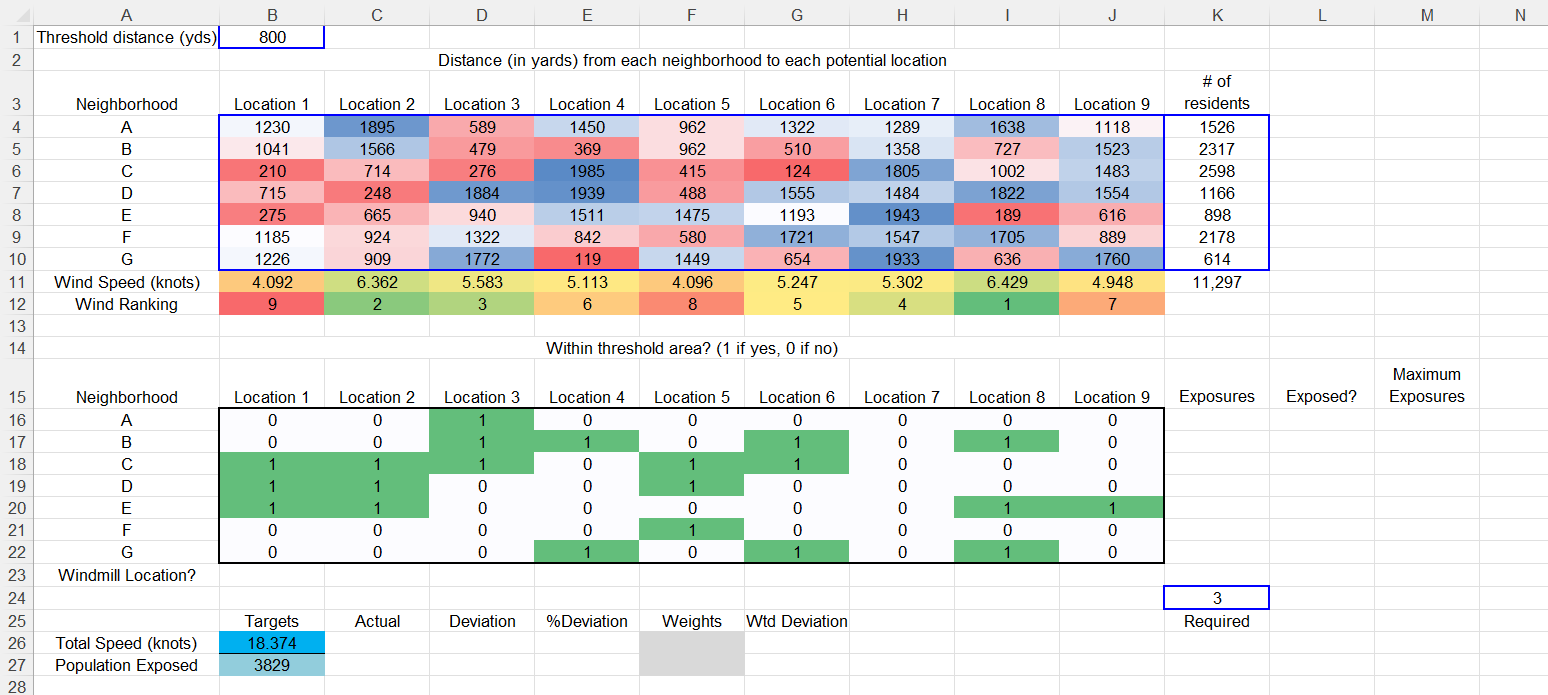Click the "# of residents" header cell
1548x695 pixels.
click(x=1217, y=93)
